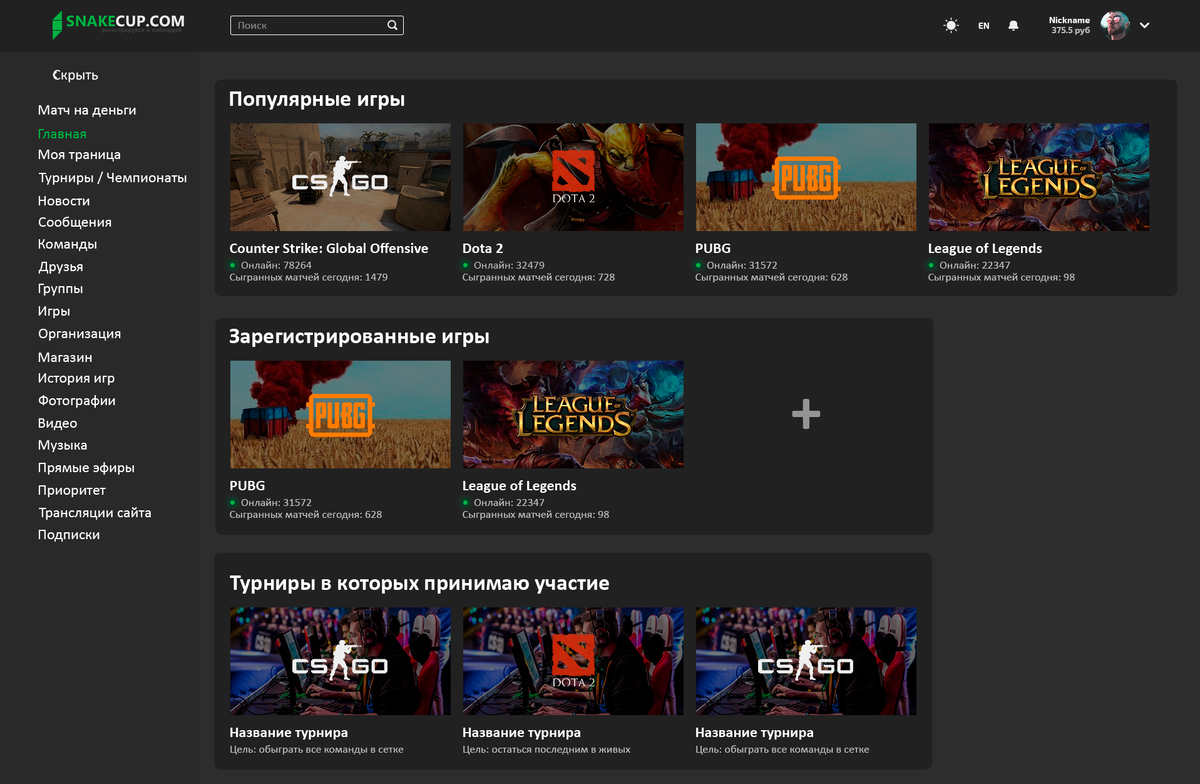The width and height of the screenshot is (1200, 784).
Task: Open Новости in the sidebar
Action: click(64, 200)
